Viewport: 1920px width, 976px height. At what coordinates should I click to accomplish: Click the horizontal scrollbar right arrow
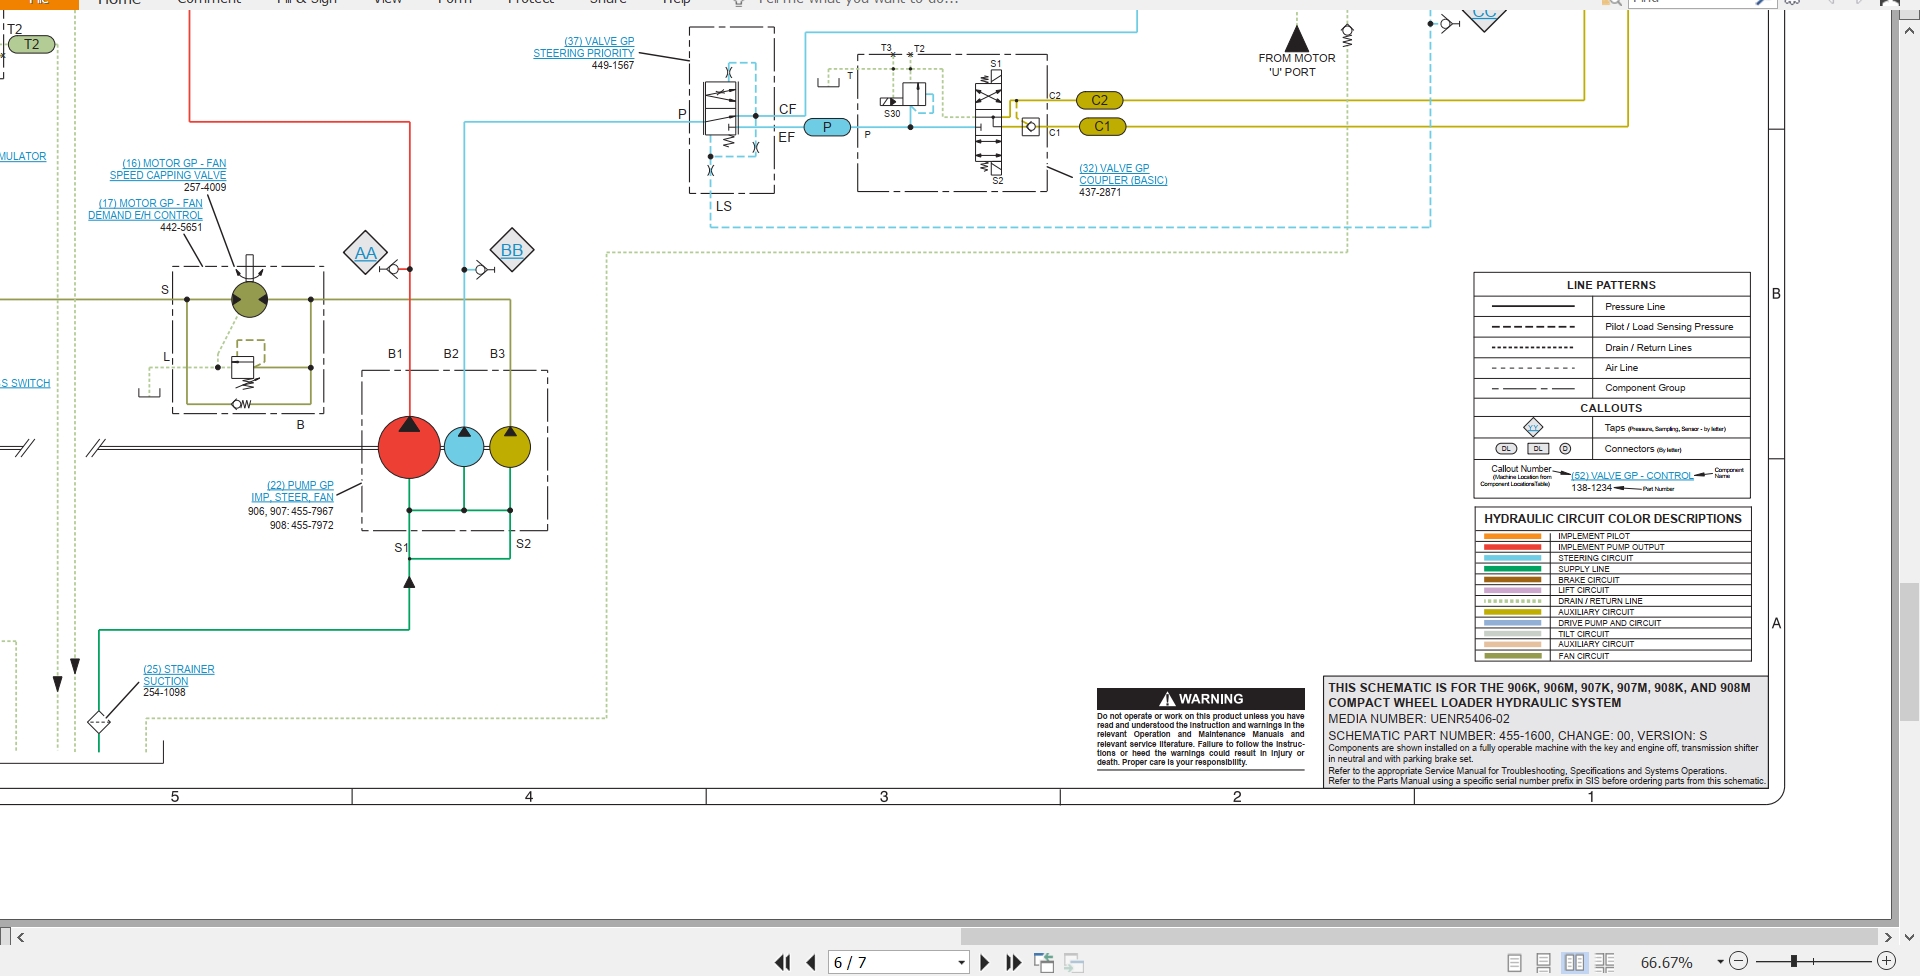[x=1887, y=937]
